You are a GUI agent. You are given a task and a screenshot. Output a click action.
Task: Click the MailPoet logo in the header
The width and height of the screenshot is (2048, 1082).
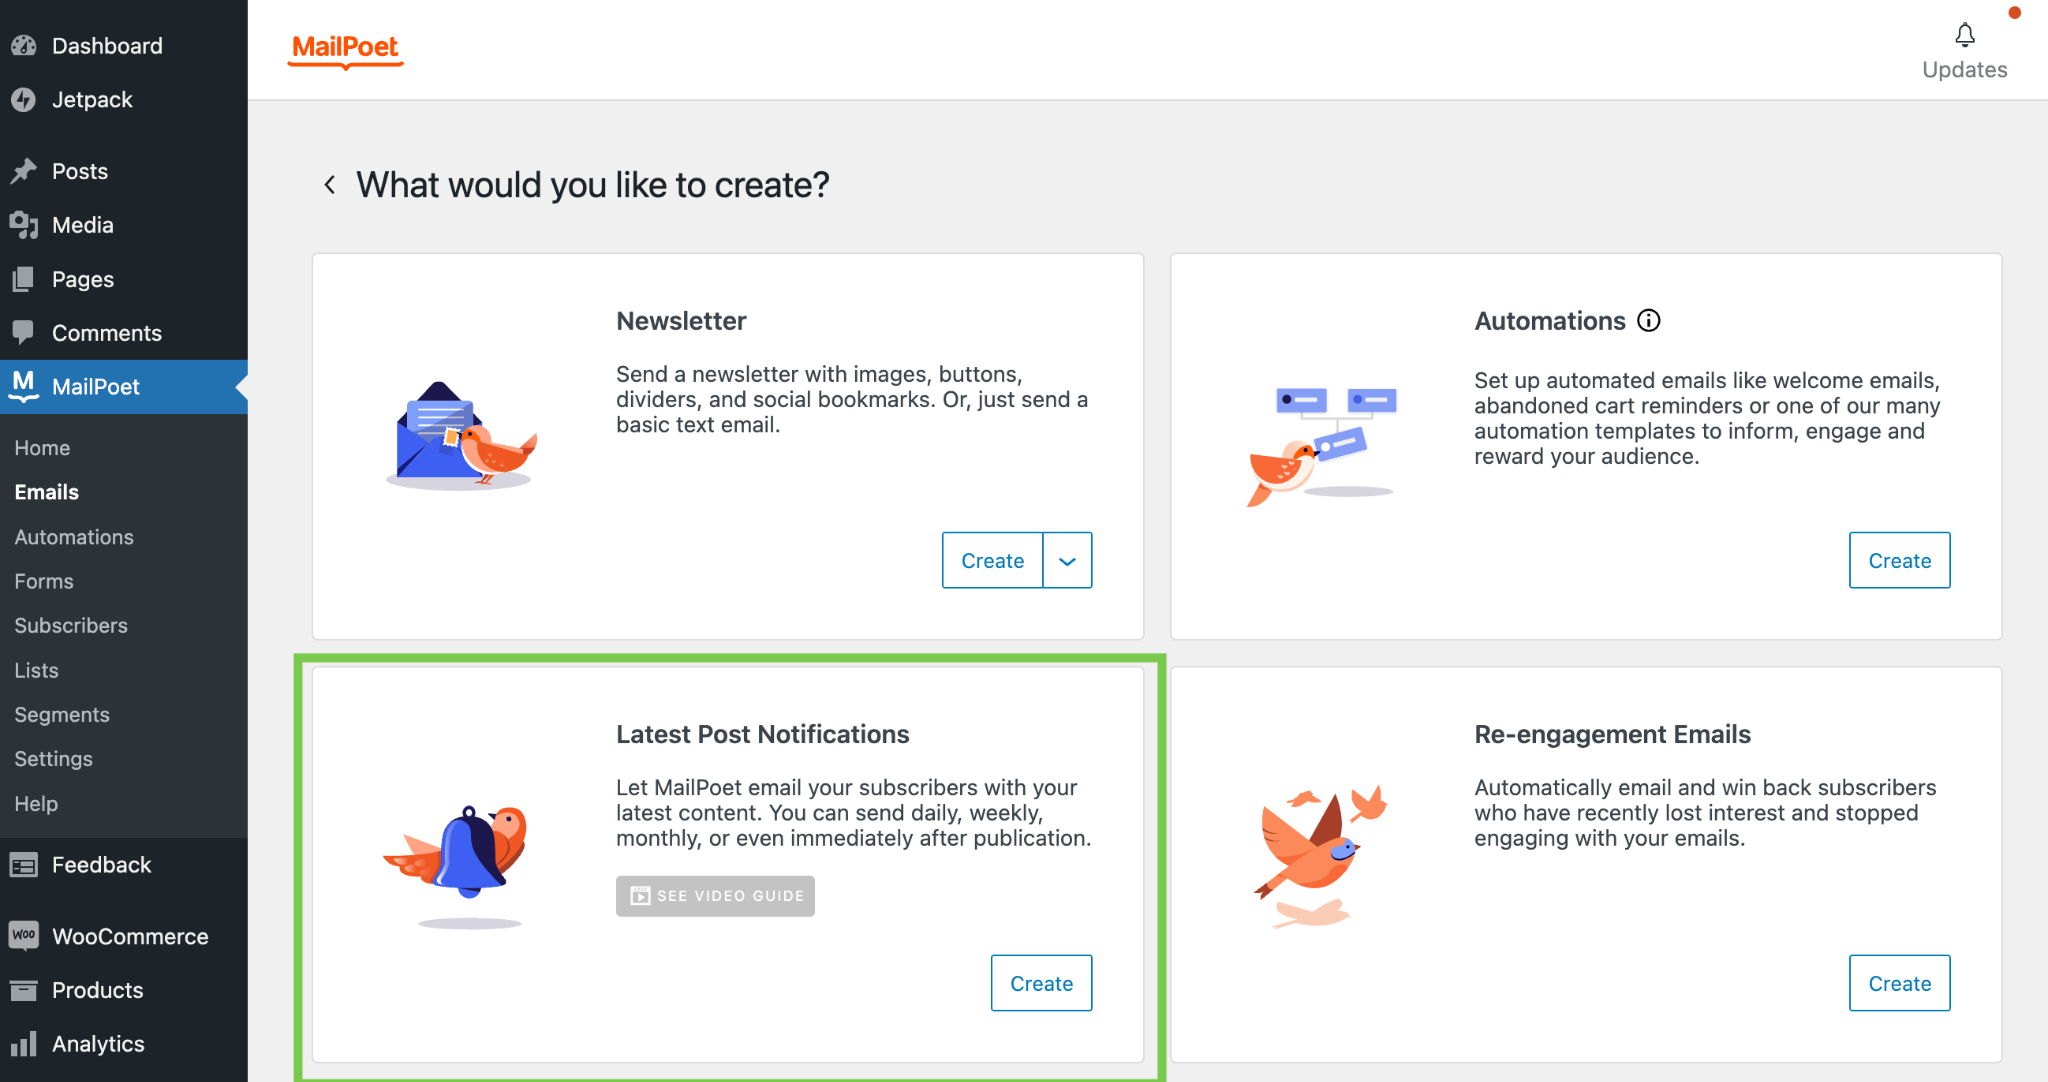coord(346,49)
